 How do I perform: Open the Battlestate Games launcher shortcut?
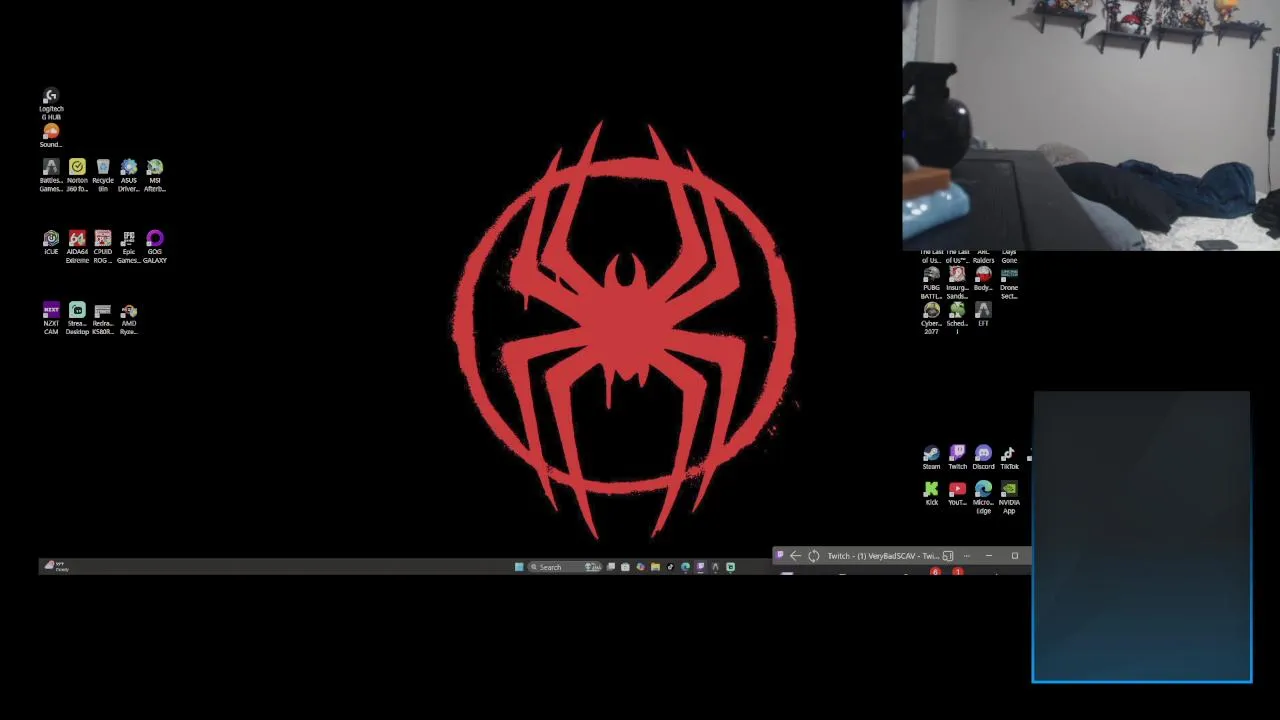point(51,175)
